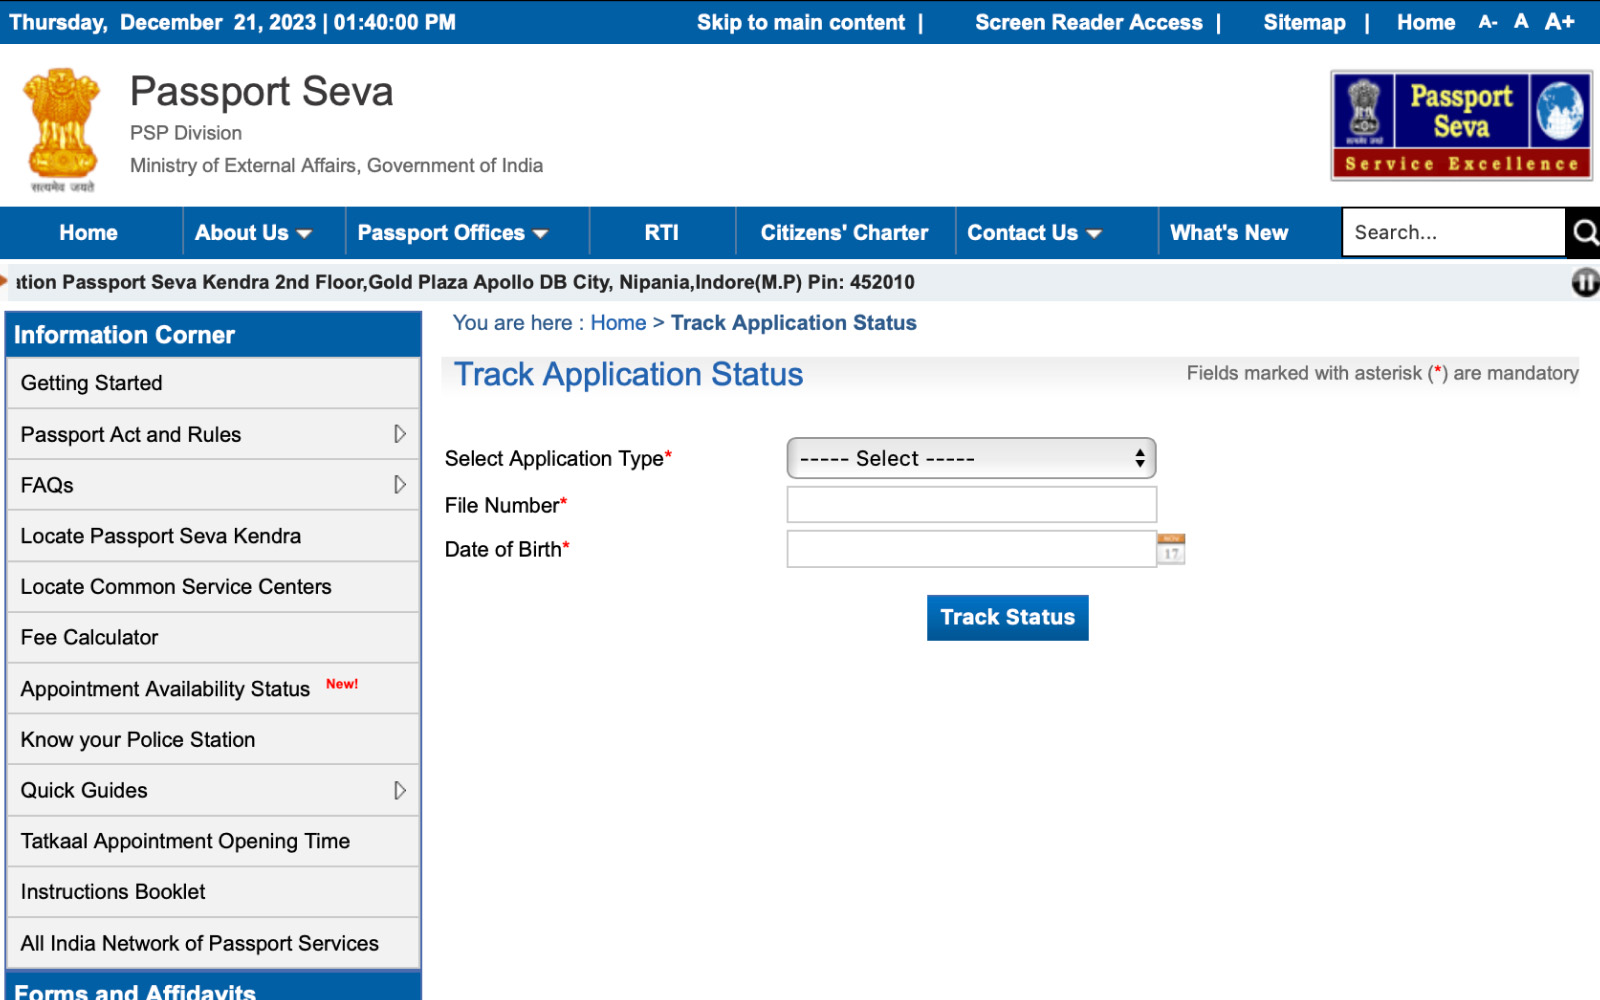The width and height of the screenshot is (1600, 1000).
Task: Click inside the File Number input field
Action: pos(970,504)
